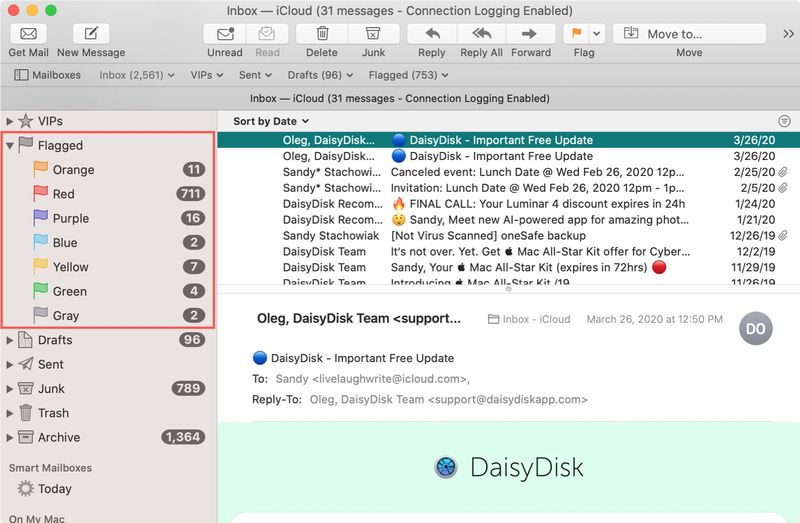
Task: Show more toolbar items chevron
Action: point(788,34)
